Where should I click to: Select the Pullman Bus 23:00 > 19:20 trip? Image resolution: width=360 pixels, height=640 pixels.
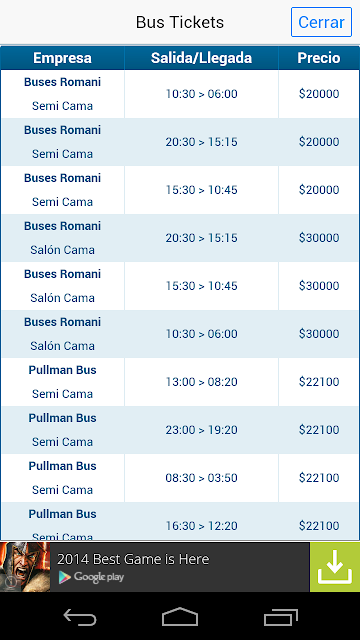[x=180, y=430]
